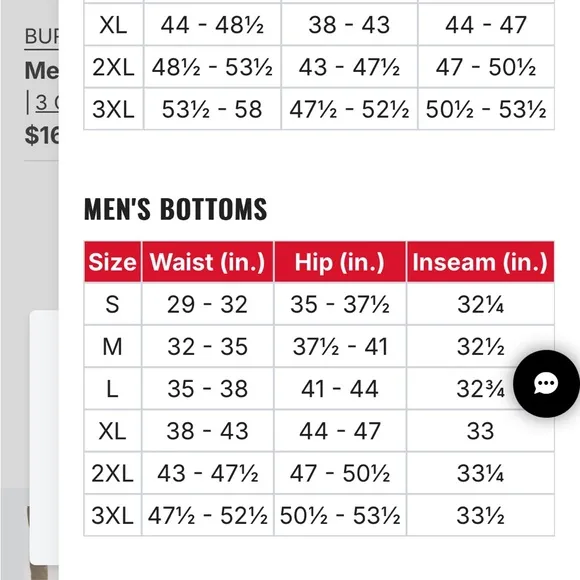Click the Size column header
Screen dimensions: 580x580
(x=112, y=262)
